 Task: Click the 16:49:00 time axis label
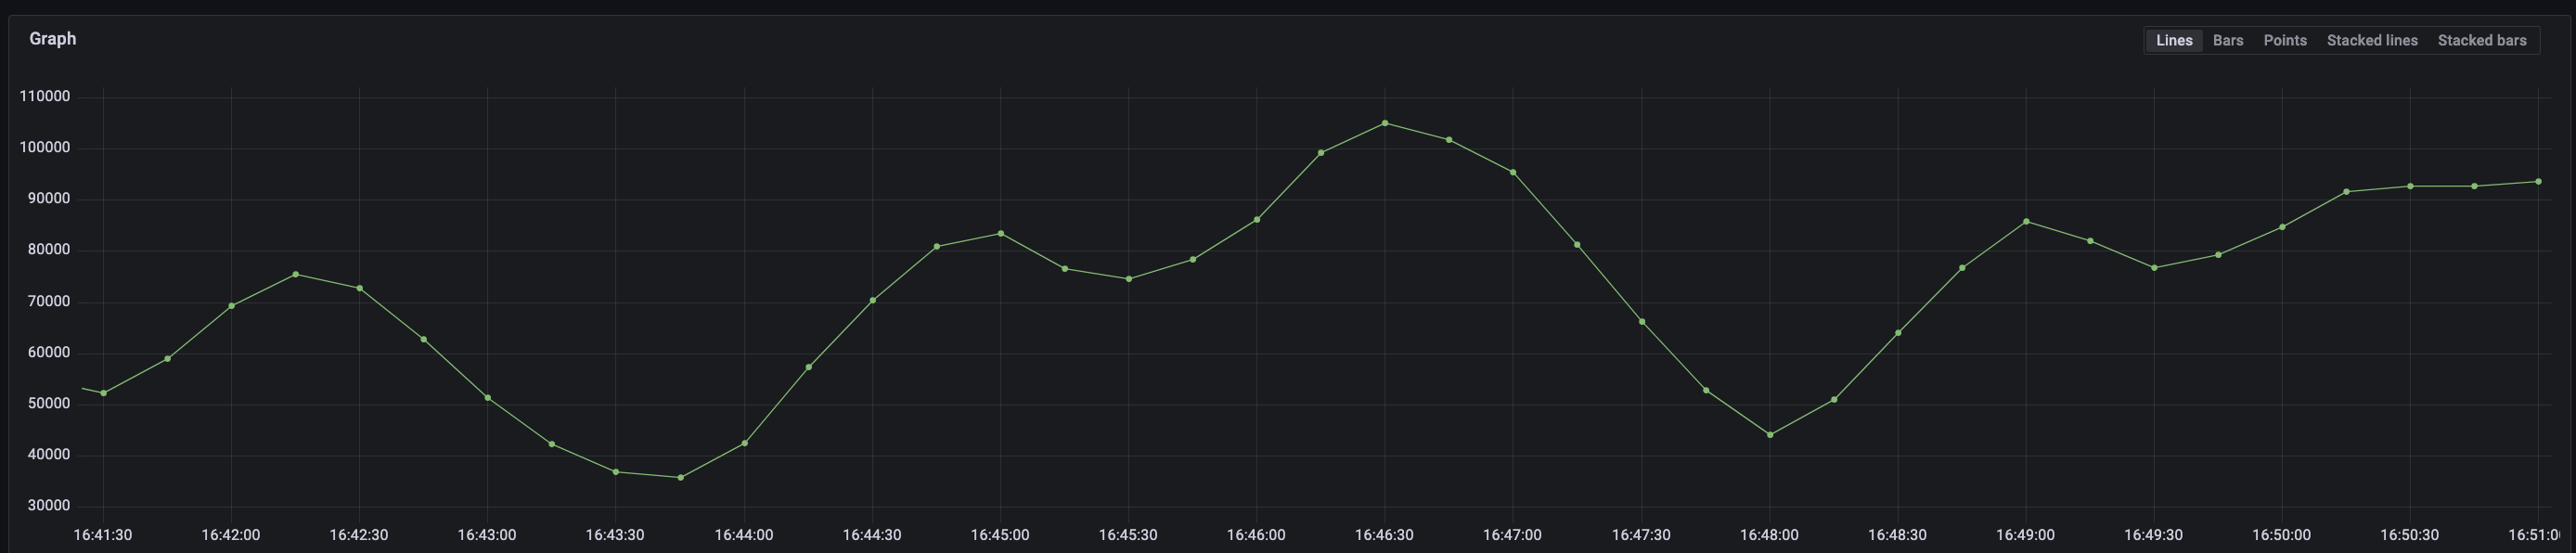(2026, 535)
